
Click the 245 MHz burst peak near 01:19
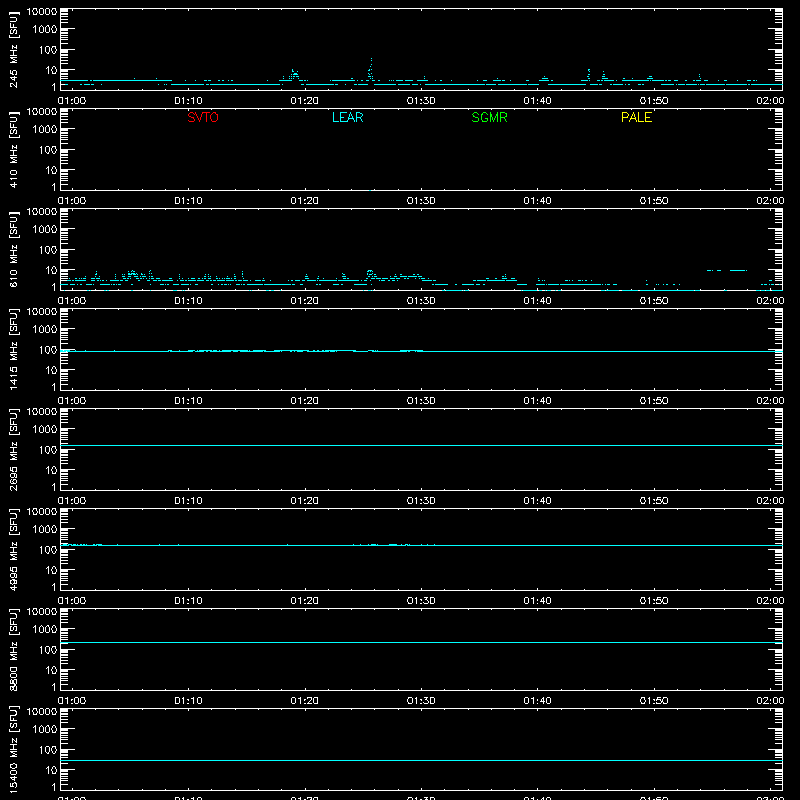point(293,74)
